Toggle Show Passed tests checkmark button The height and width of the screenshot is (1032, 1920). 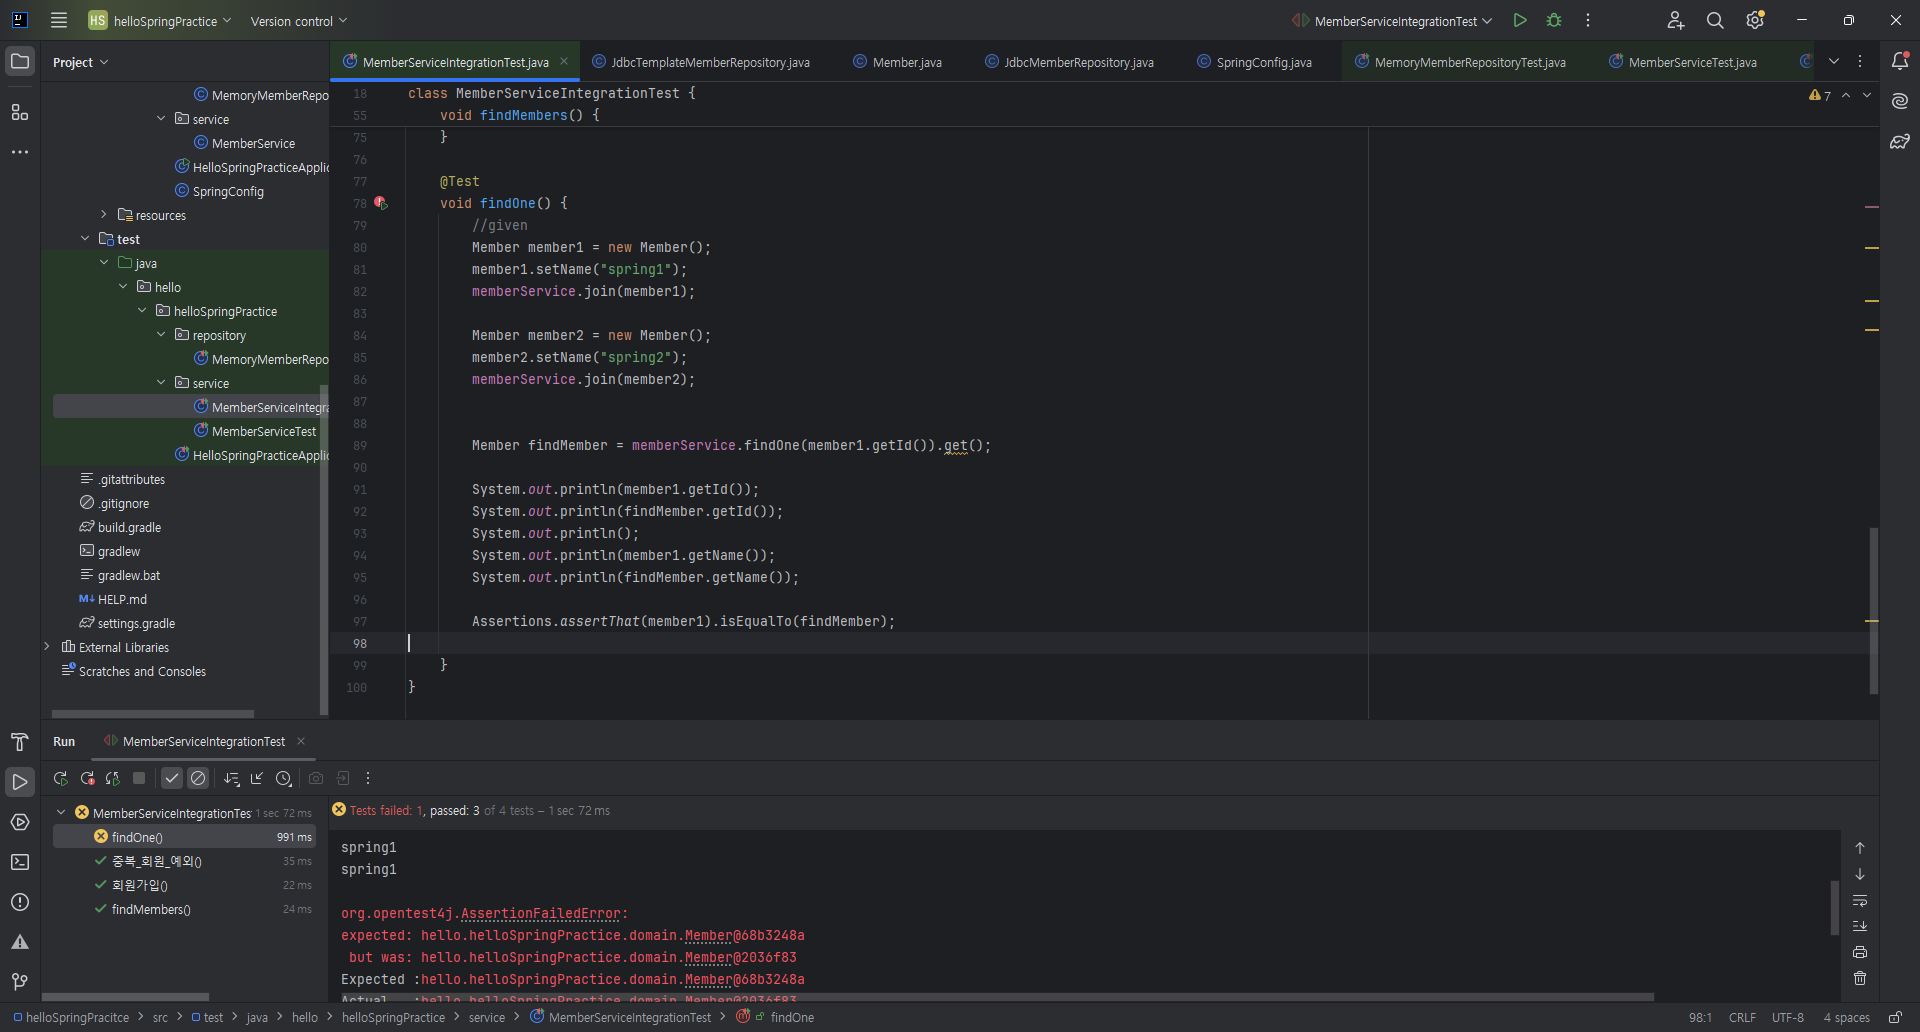click(x=172, y=778)
